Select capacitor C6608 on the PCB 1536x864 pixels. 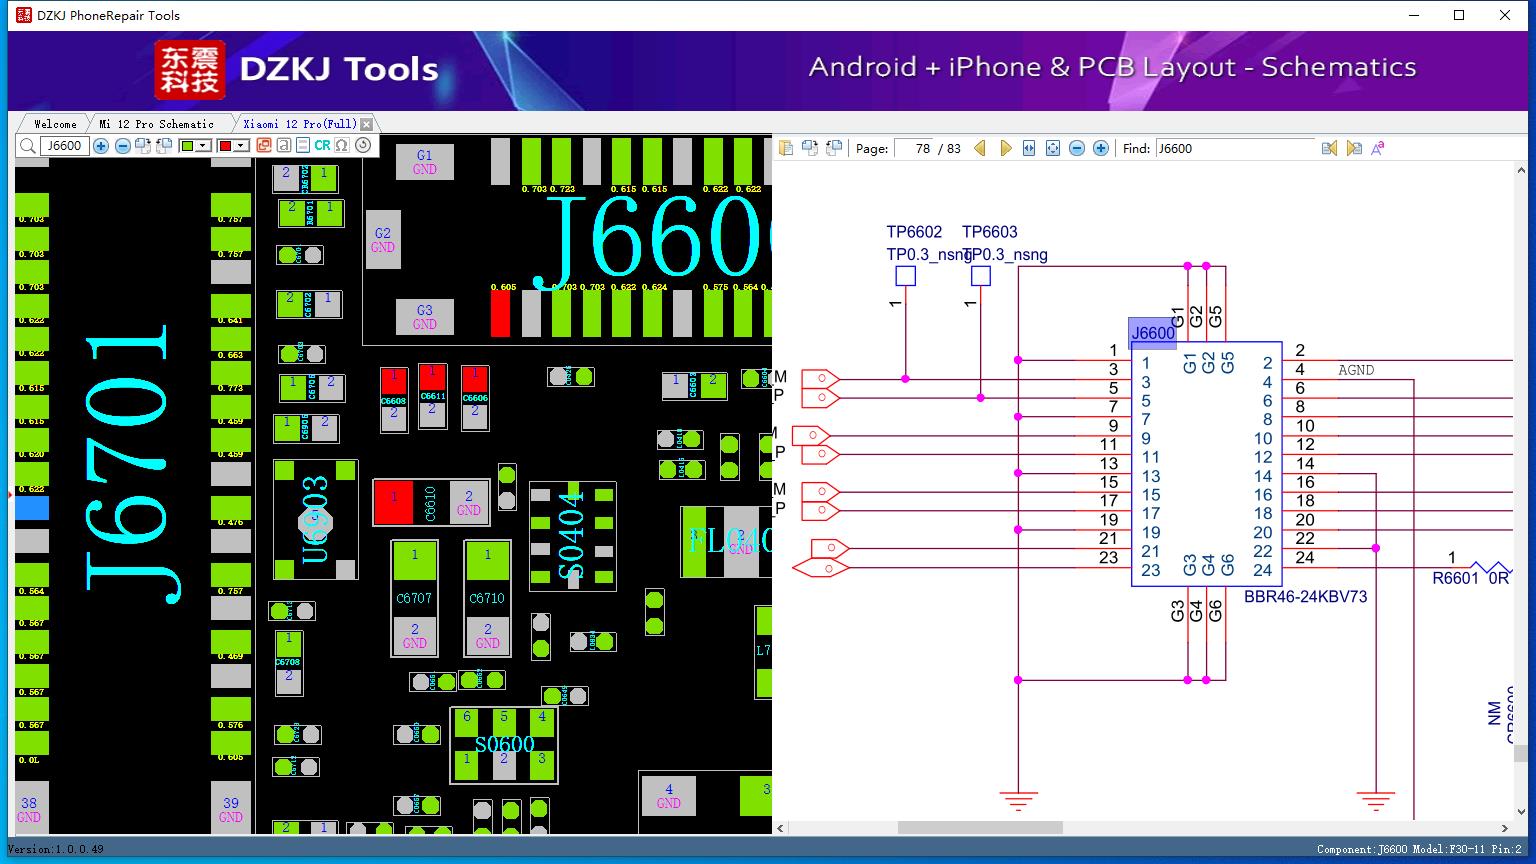point(394,399)
